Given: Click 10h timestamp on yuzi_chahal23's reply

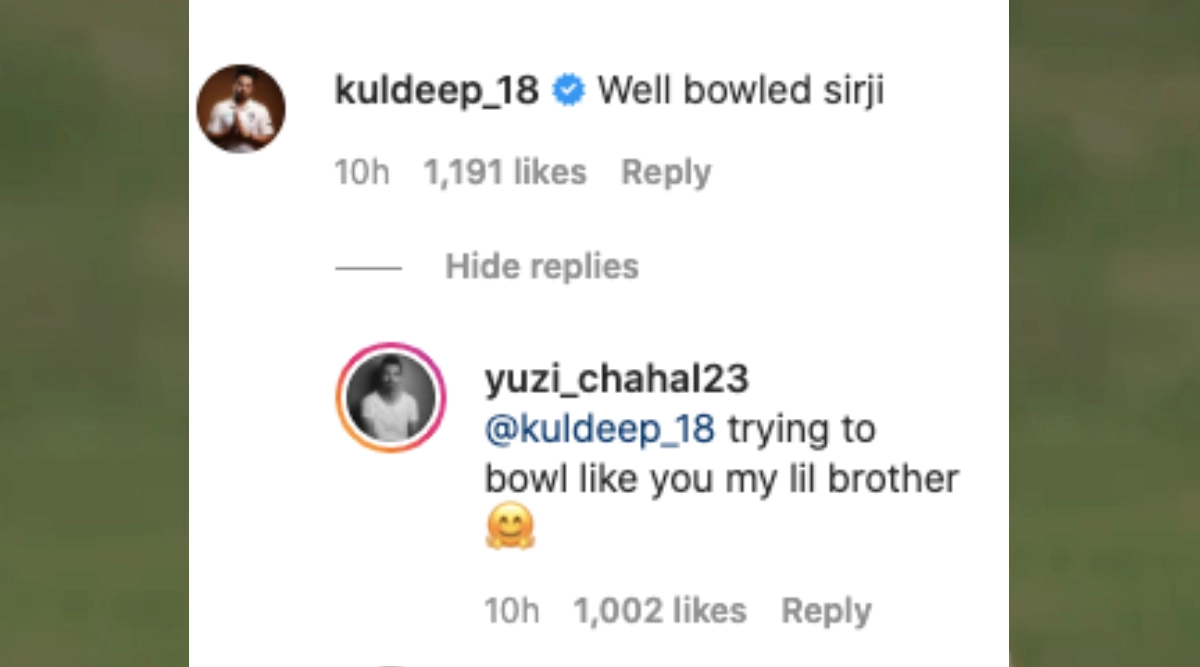Looking at the screenshot, I should tap(511, 611).
